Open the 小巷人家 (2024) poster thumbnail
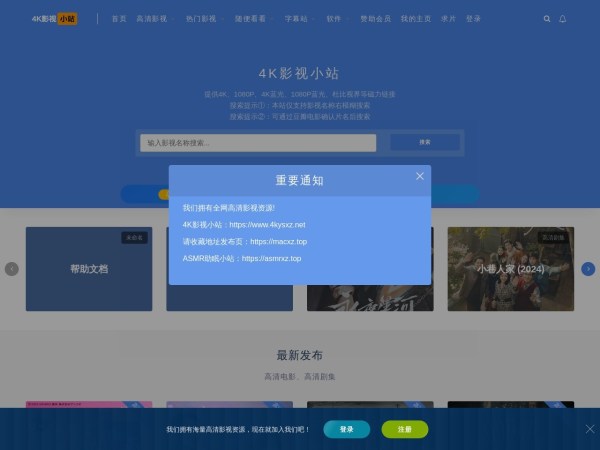Screen dimensions: 600x450 (510, 268)
